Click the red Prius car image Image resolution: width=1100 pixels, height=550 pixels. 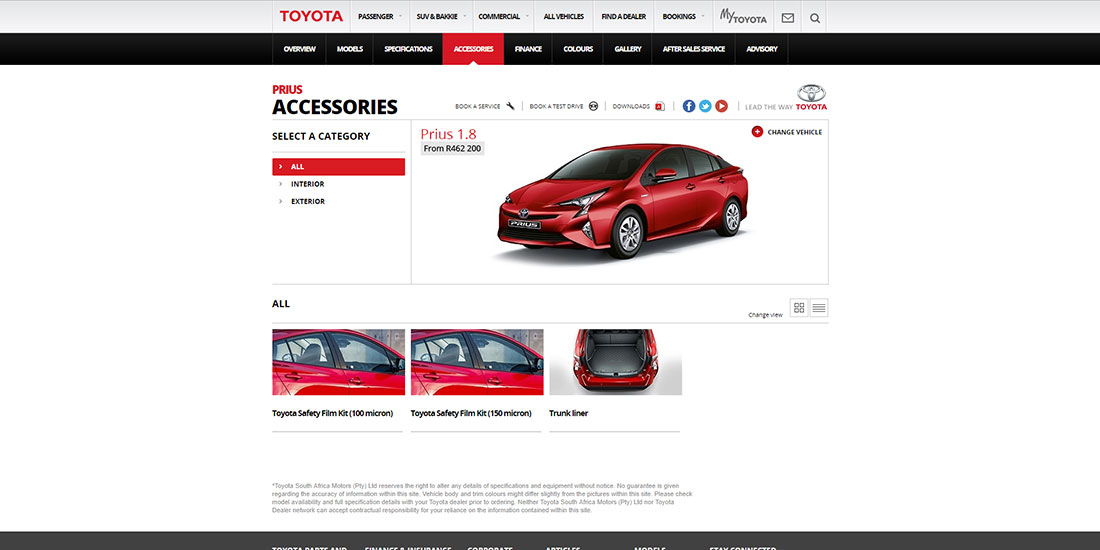coord(623,201)
